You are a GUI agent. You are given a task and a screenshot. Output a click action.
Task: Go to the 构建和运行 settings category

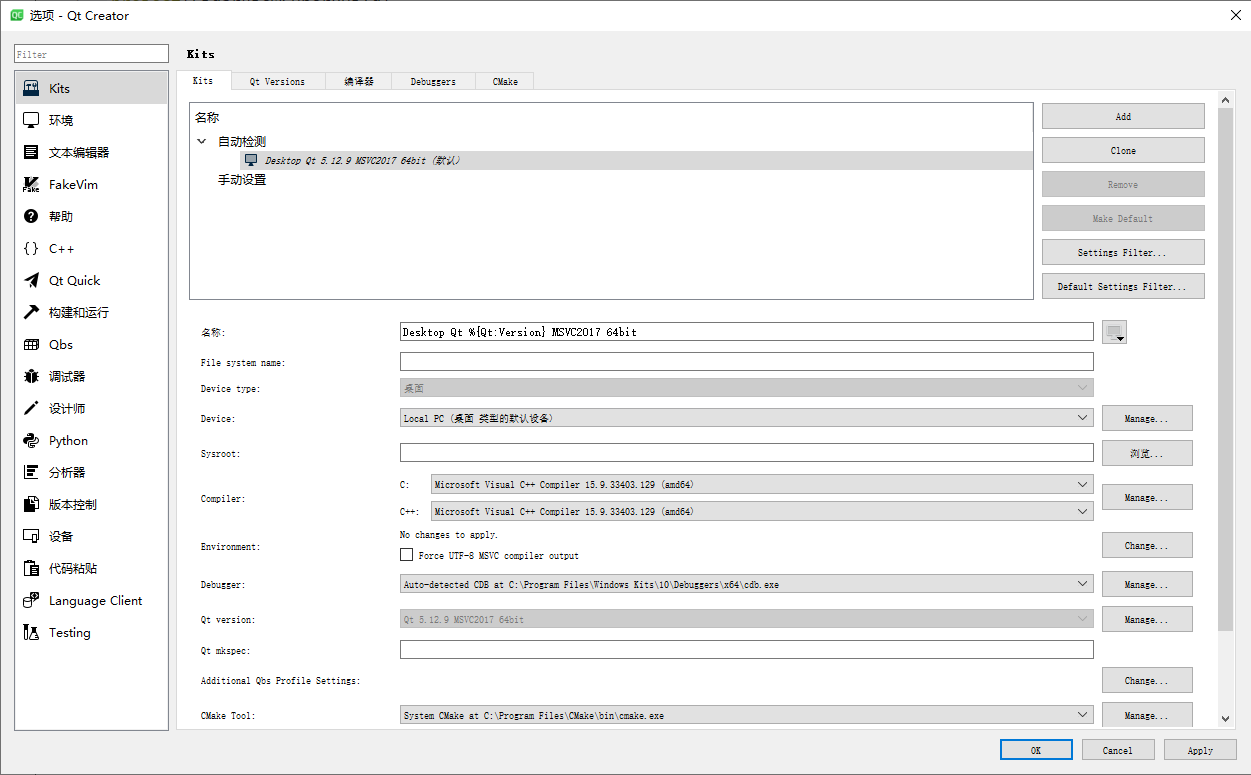91,312
